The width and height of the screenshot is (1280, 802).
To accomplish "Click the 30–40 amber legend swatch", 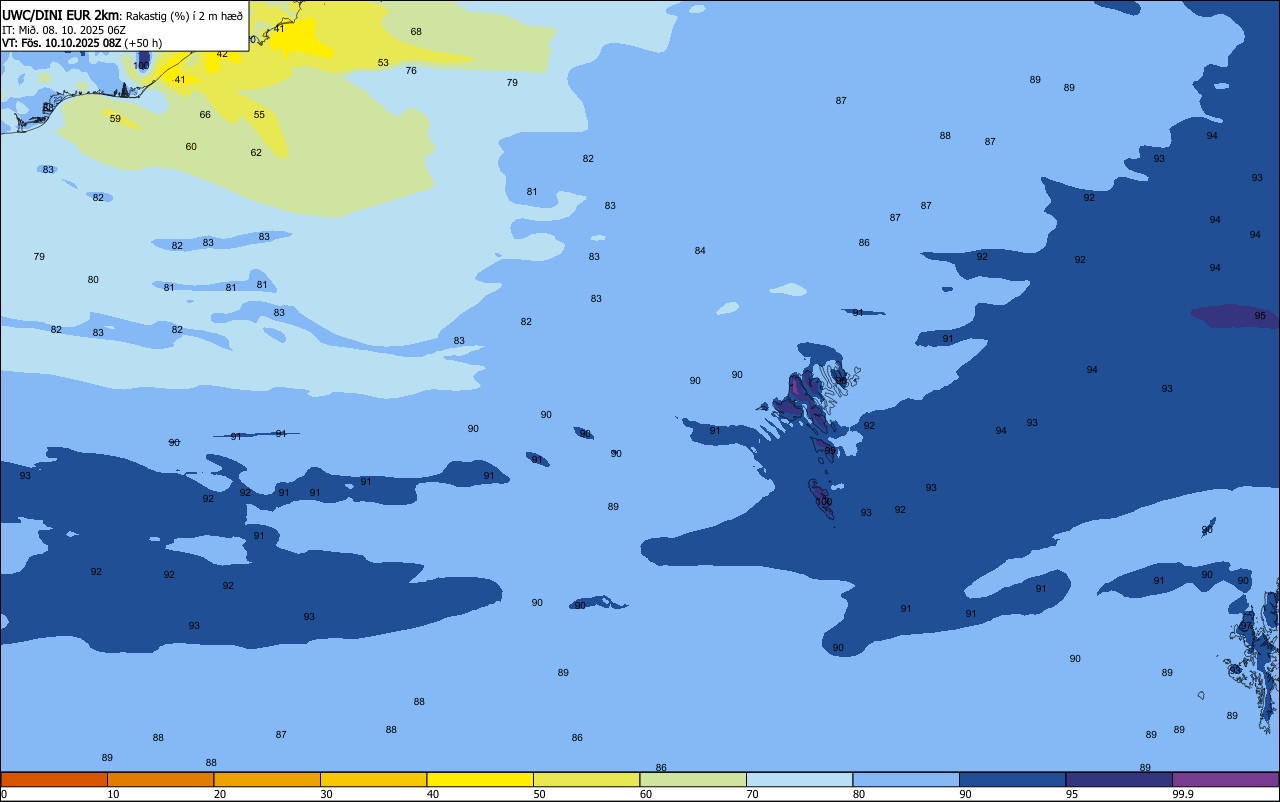I will [373, 779].
